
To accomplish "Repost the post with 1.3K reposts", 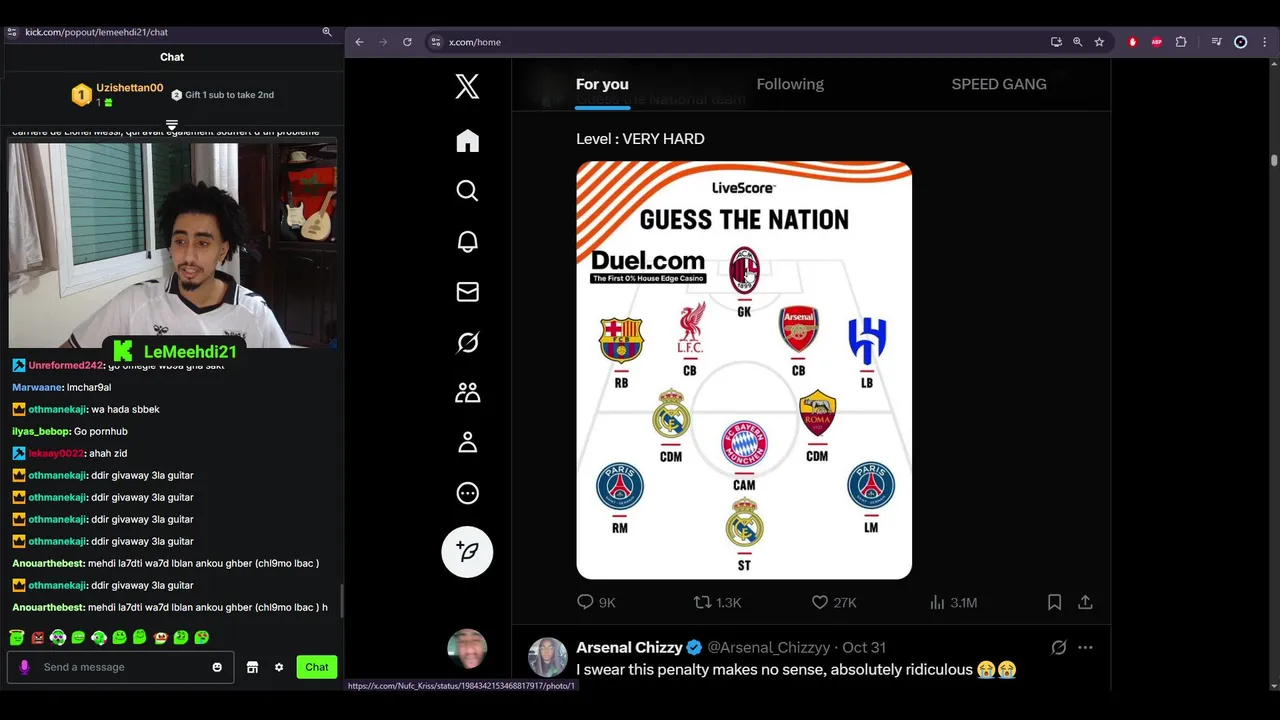I will [x=717, y=602].
